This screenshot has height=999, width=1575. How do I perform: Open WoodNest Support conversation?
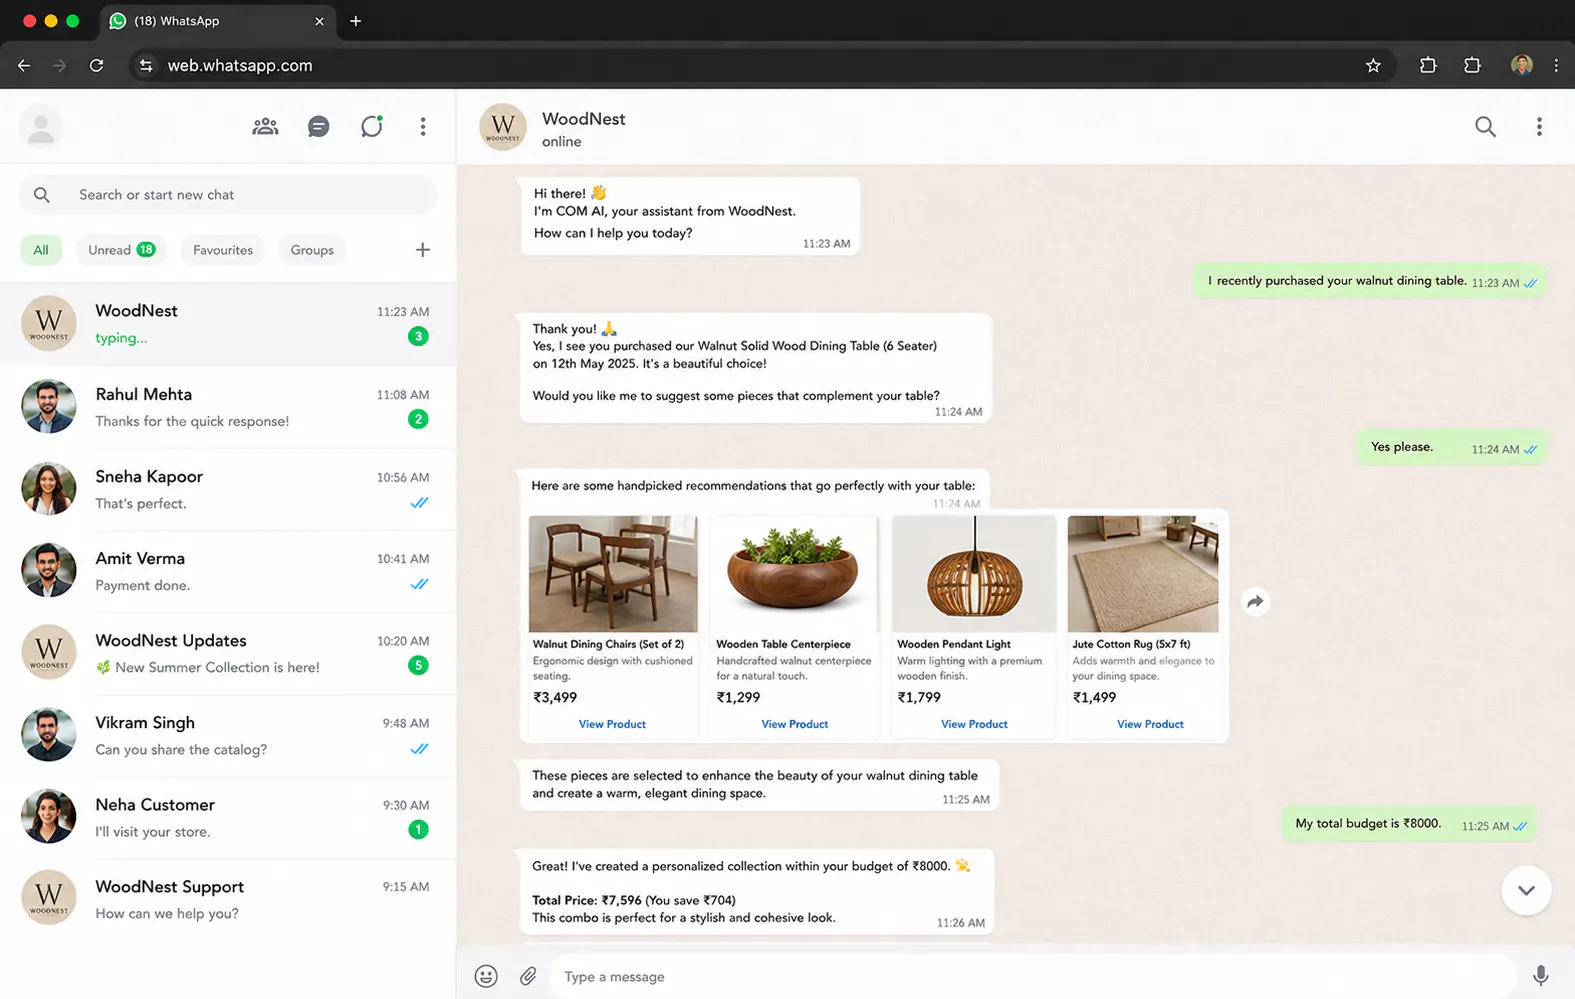(228, 899)
